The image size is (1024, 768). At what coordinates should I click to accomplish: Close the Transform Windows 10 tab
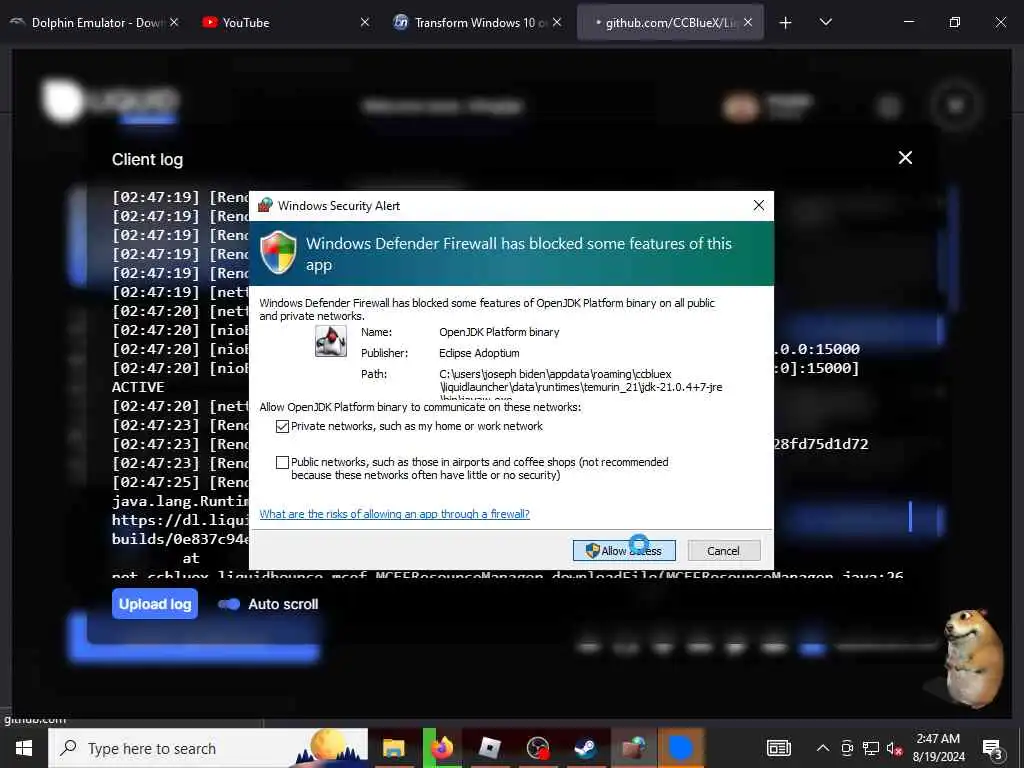(x=557, y=22)
